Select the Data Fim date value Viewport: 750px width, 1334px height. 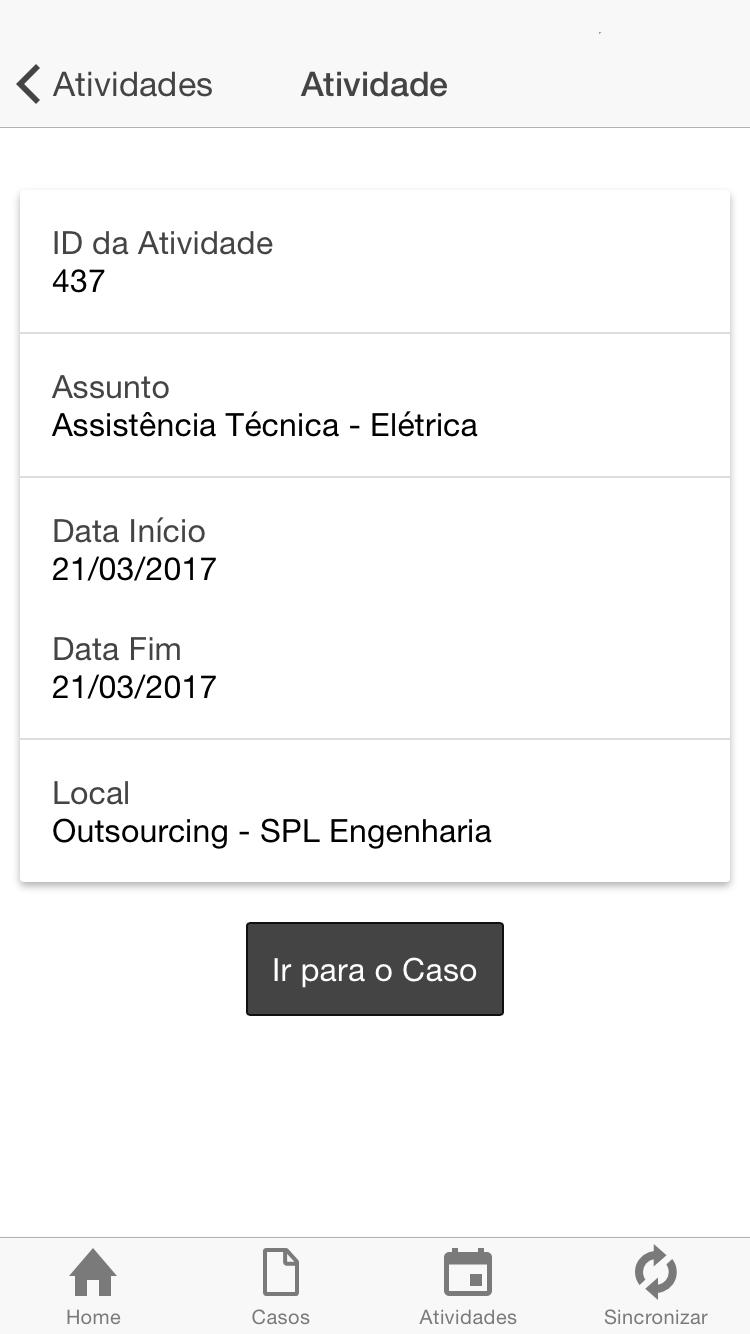coord(134,687)
